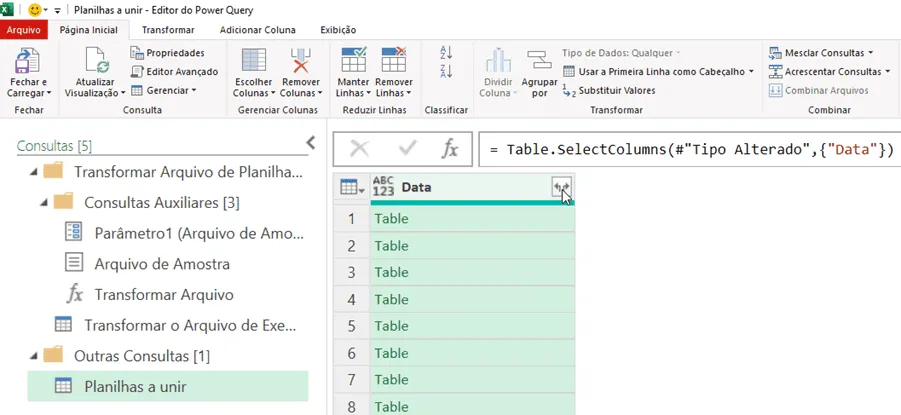Select the Data column header
901x415 pixels.
(473, 187)
